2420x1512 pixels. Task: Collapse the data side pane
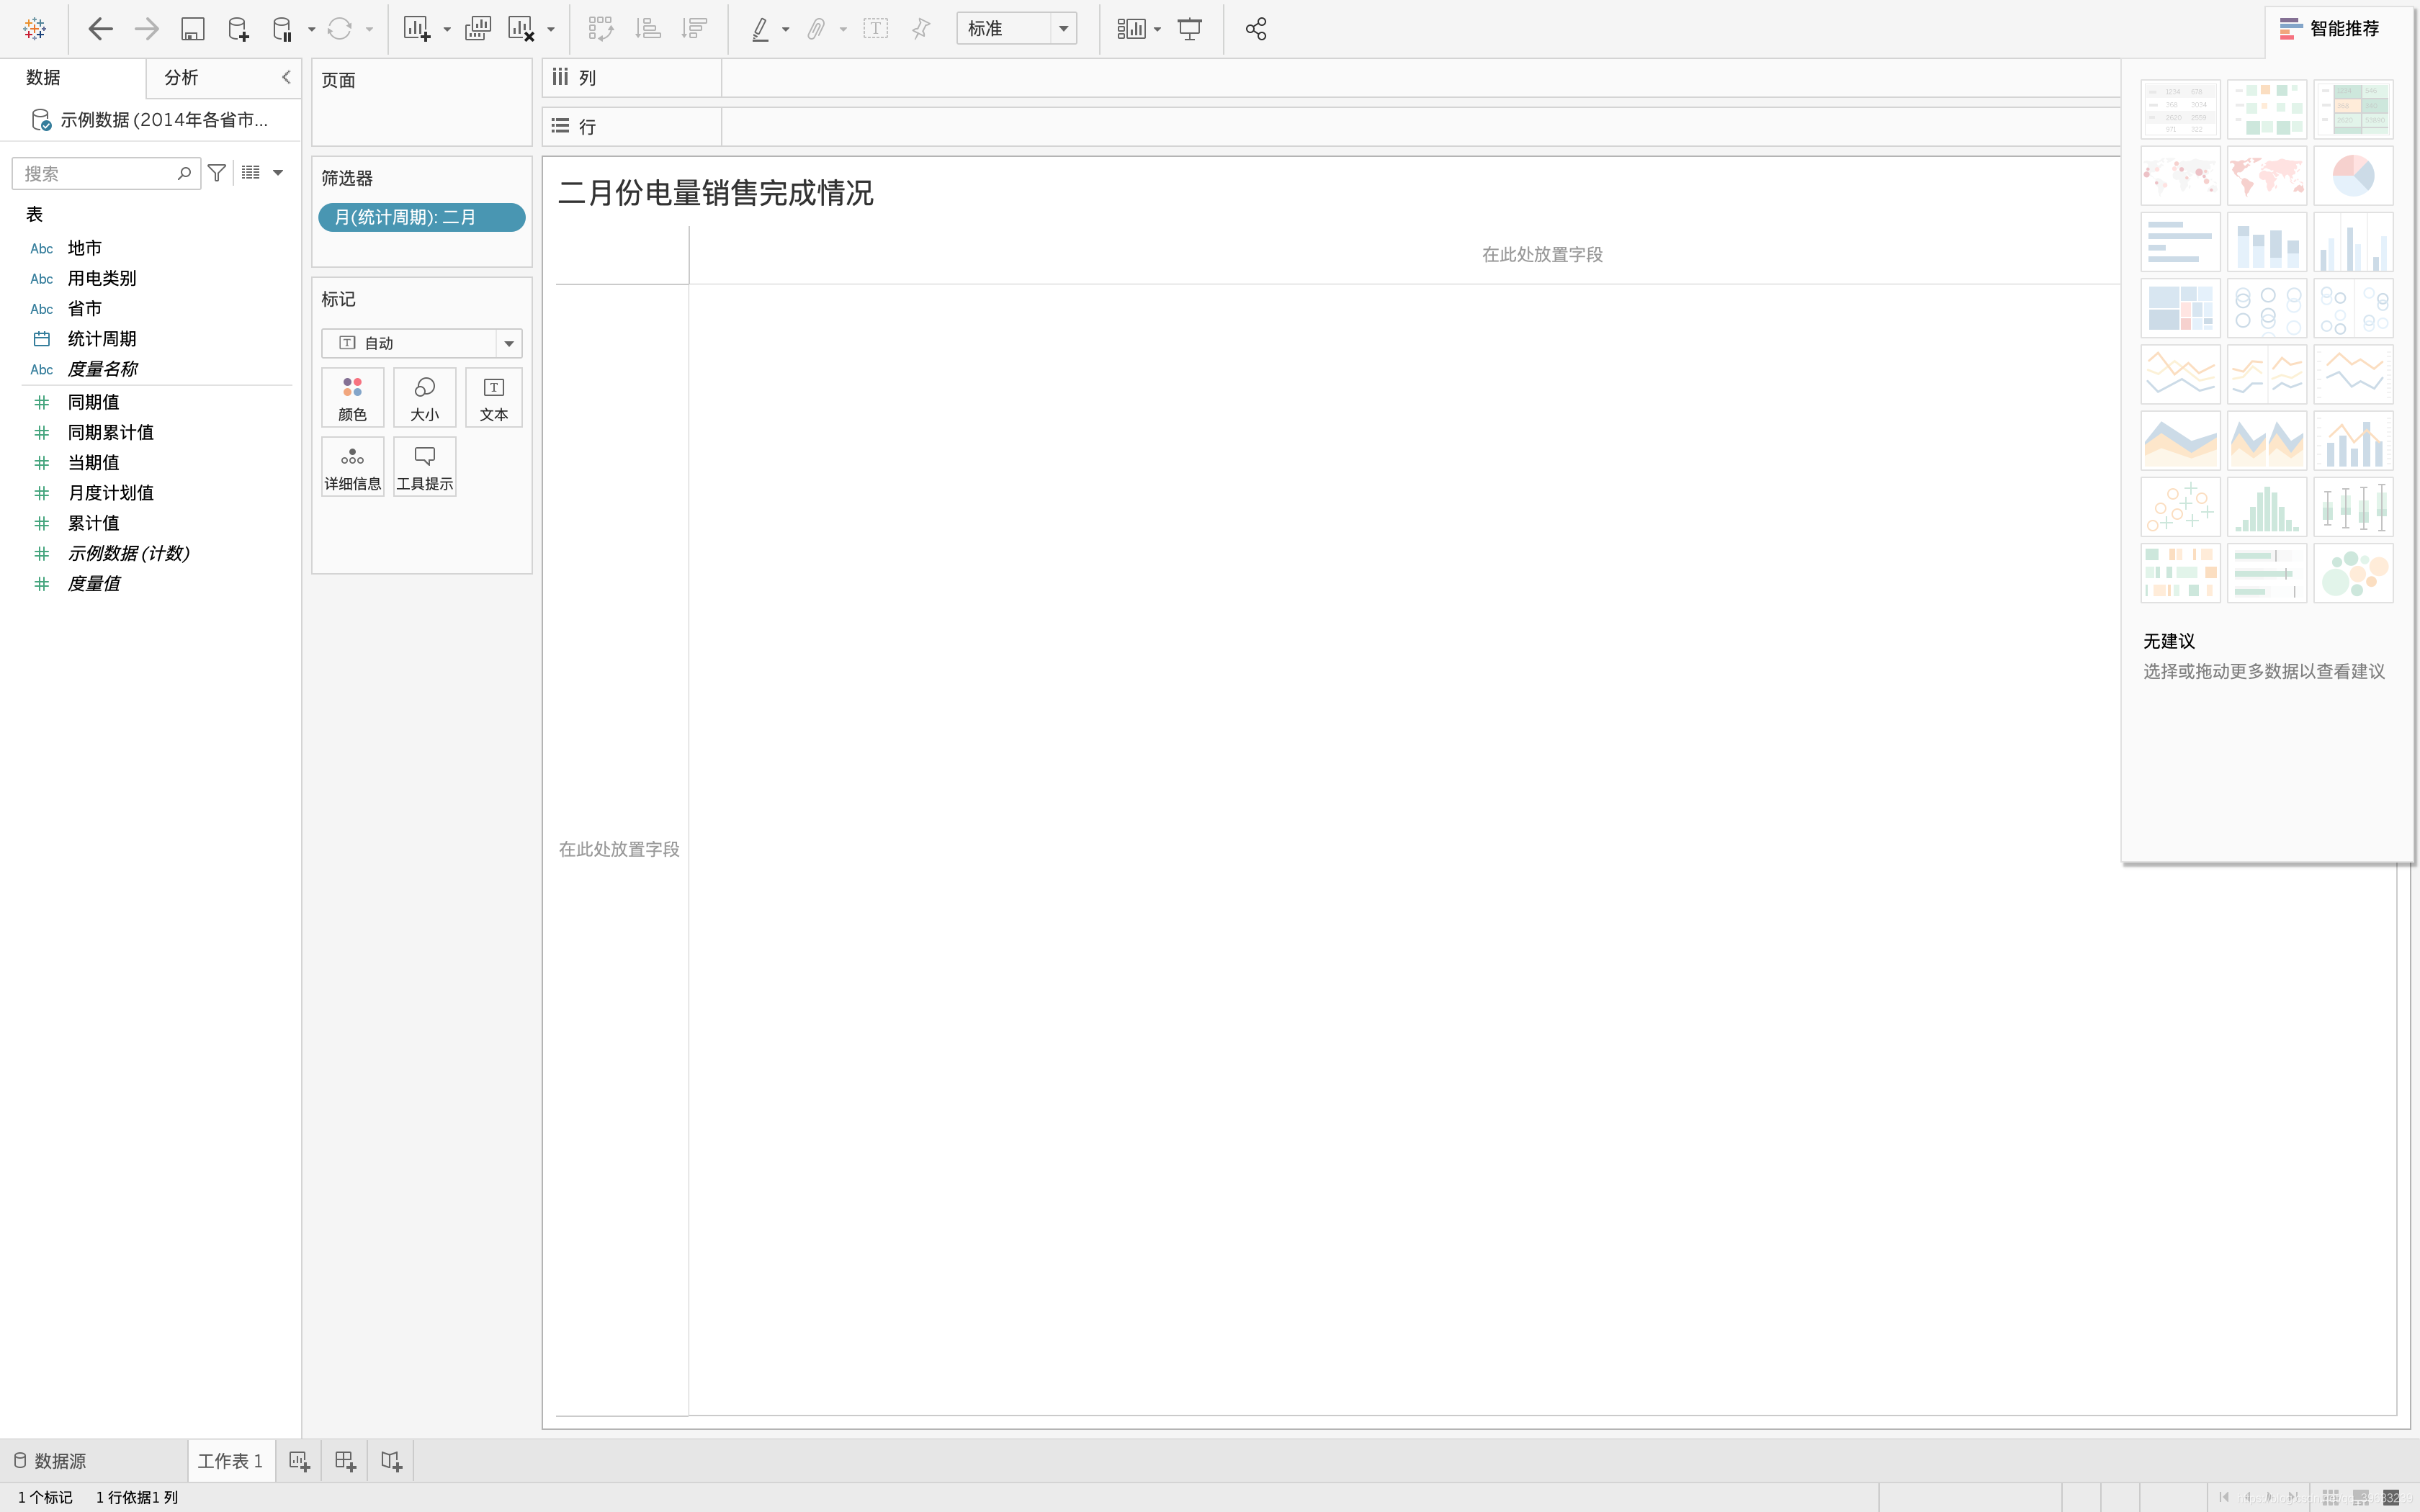(x=286, y=77)
